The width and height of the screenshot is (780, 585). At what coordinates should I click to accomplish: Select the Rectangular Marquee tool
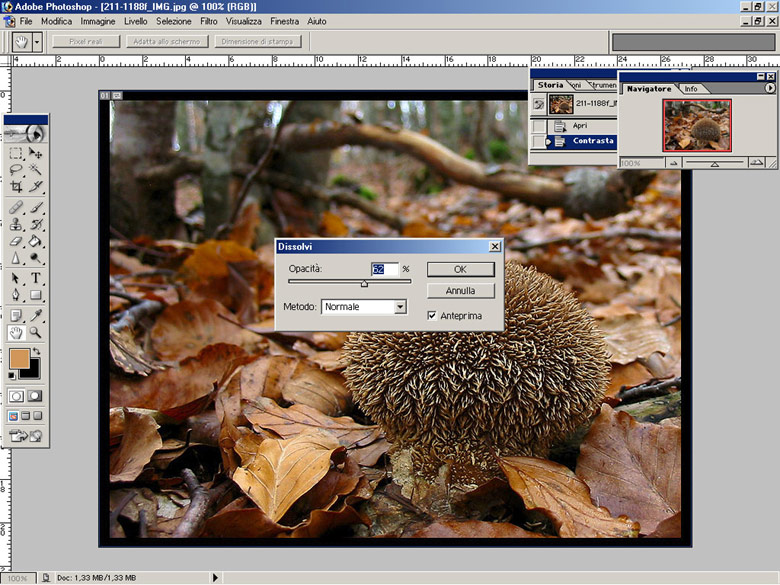[16, 154]
